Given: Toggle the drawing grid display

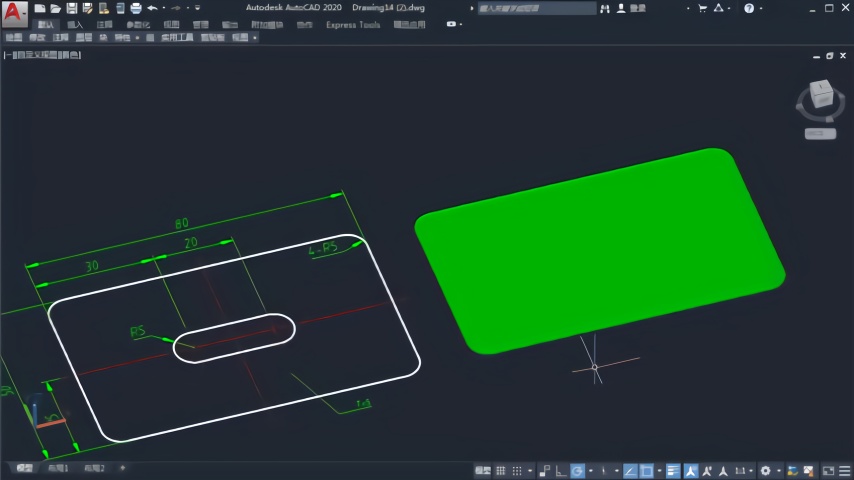Looking at the screenshot, I should tap(501, 471).
